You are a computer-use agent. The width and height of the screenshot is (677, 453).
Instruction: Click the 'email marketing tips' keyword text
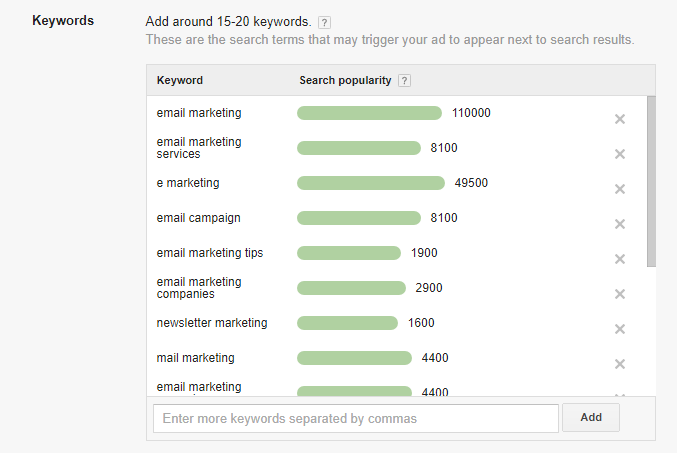click(x=210, y=253)
